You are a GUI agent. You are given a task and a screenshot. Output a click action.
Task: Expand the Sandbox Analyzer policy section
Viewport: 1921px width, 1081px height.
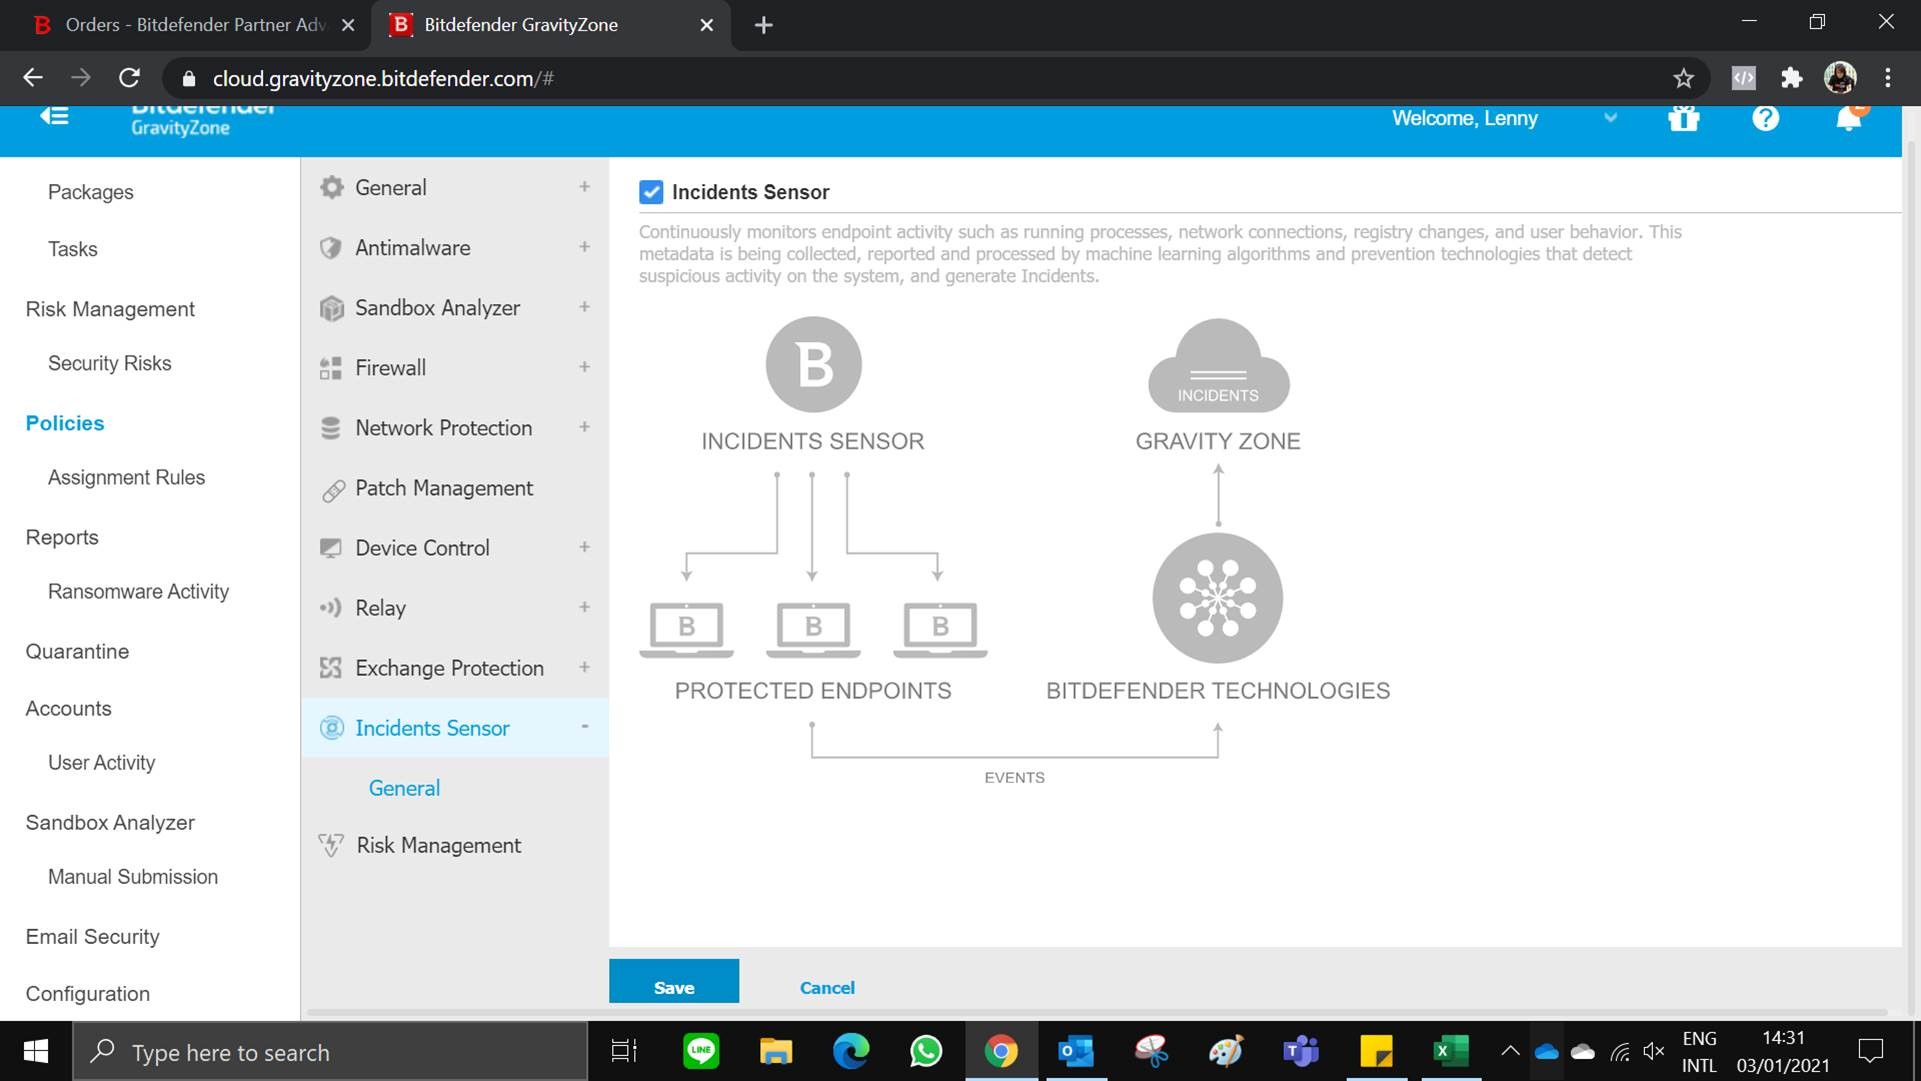[x=584, y=307]
